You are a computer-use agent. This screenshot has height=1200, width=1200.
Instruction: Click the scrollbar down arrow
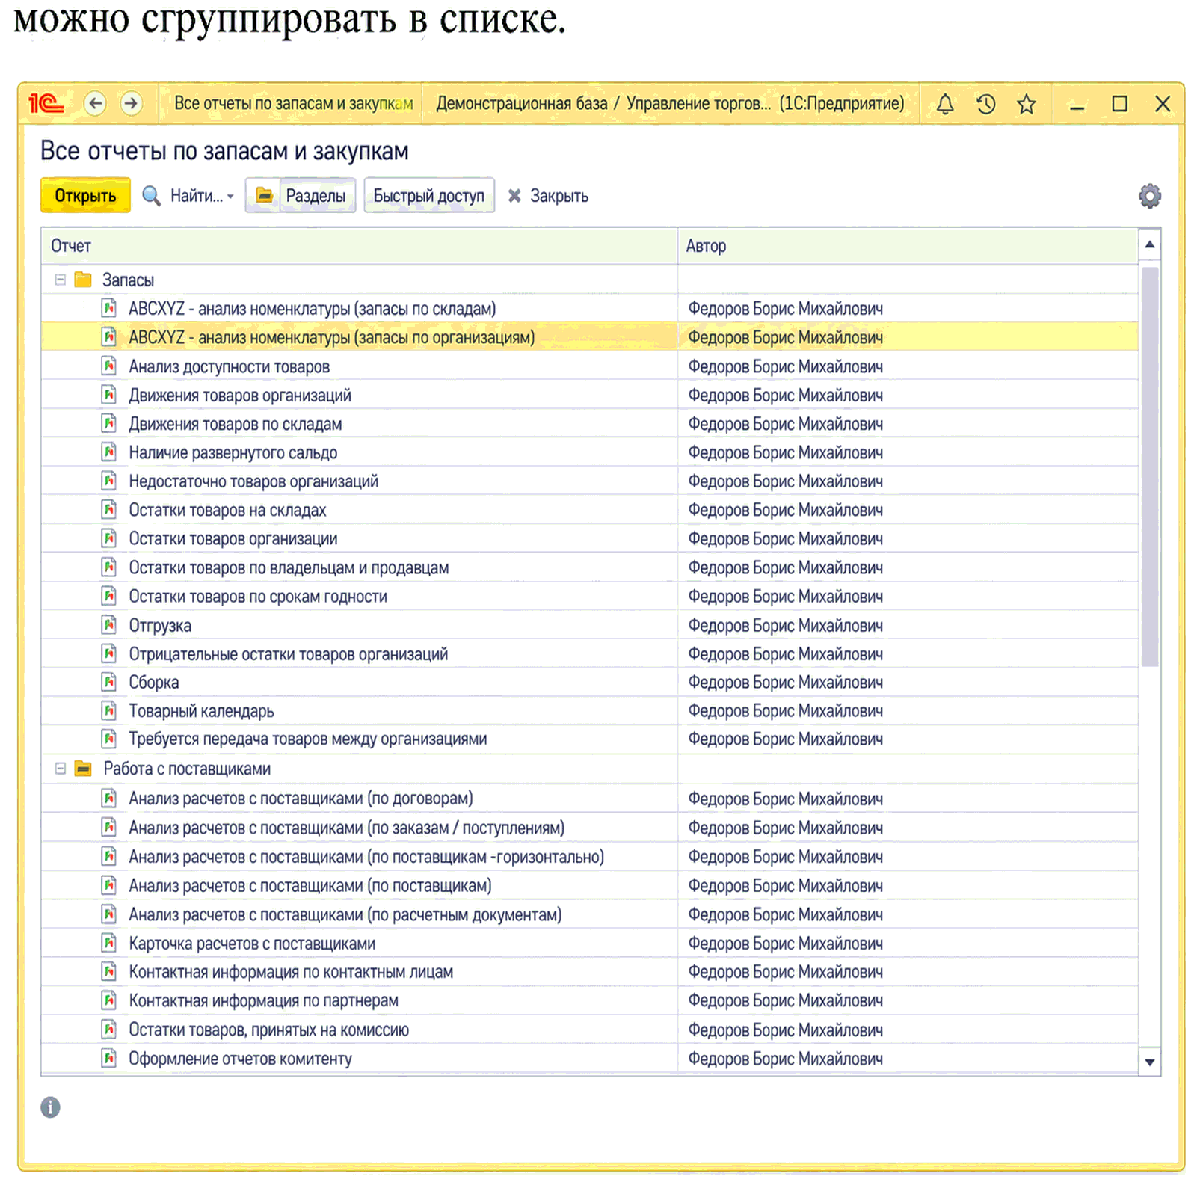(1150, 1062)
